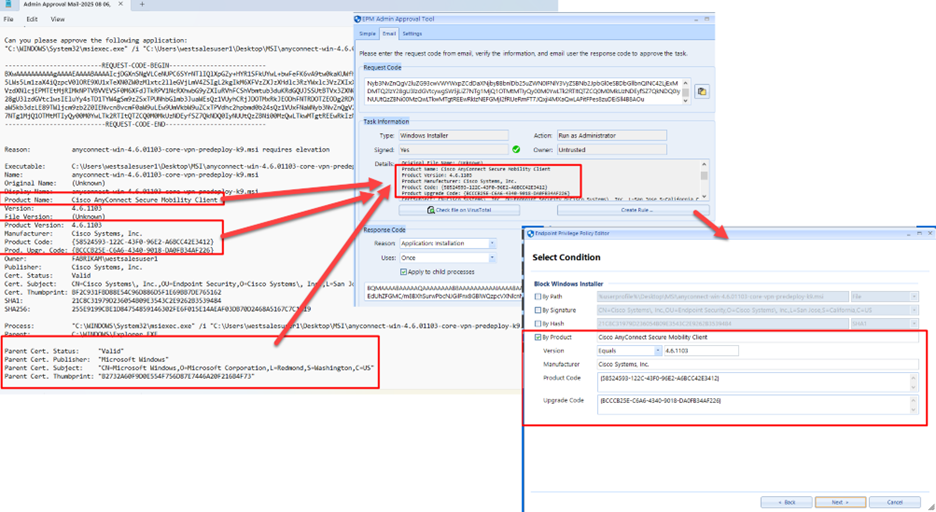936x512 pixels.
Task: Click the product name field with Cisco AnyConnect
Action: 758,337
